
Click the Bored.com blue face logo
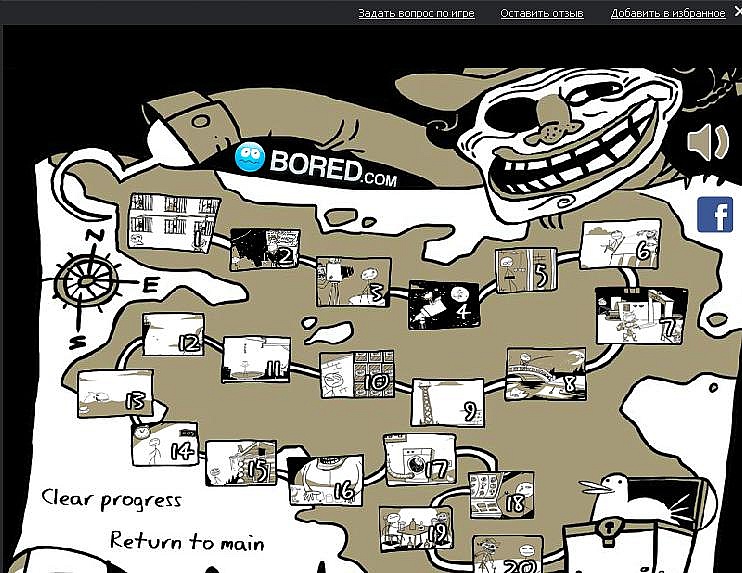coord(249,157)
